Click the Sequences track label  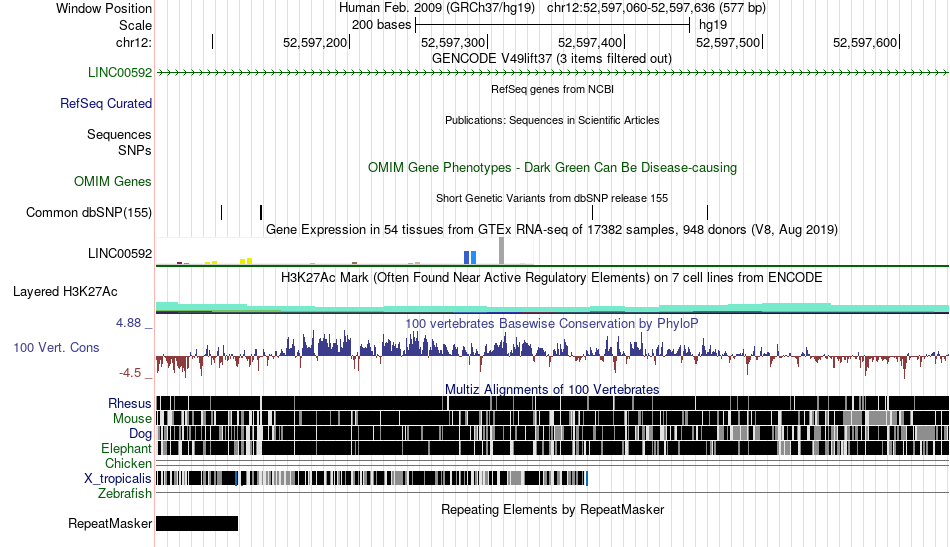pos(119,134)
